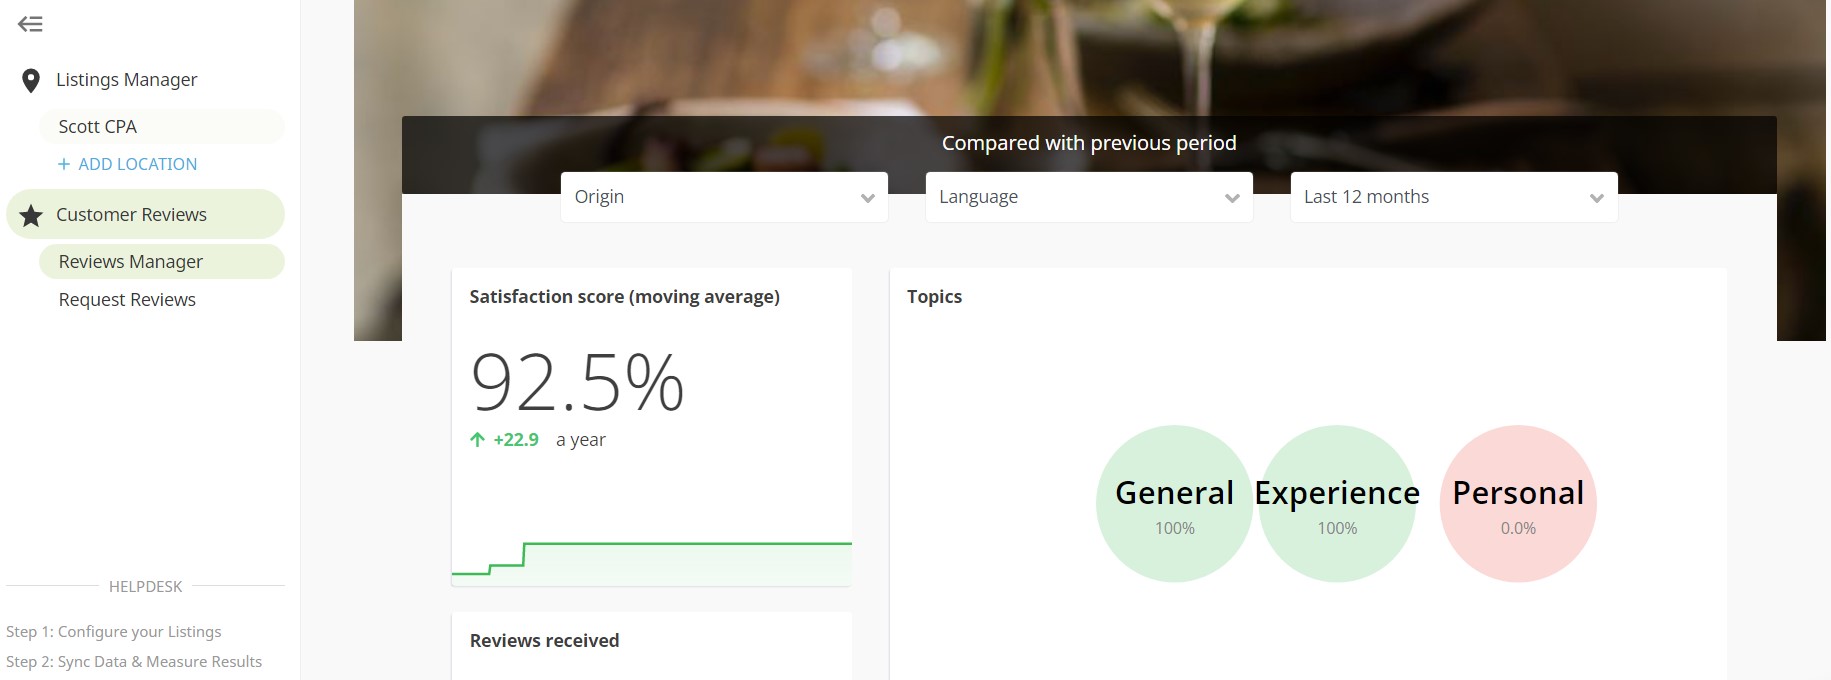
Task: Select the Scott CPA location entry
Action: pos(95,126)
